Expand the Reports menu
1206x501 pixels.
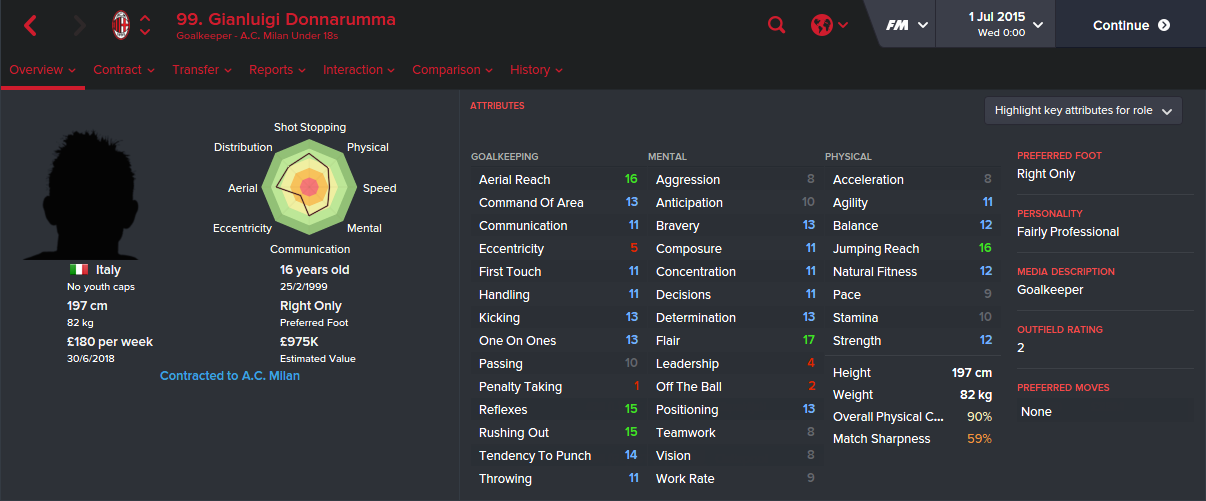[278, 70]
